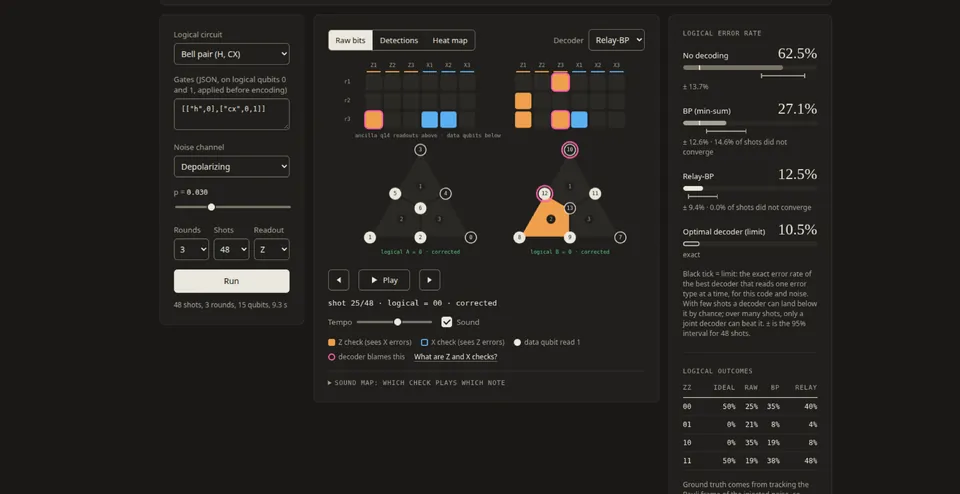
Task: Click the orange Z check legend swatch
Action: pyautogui.click(x=331, y=342)
